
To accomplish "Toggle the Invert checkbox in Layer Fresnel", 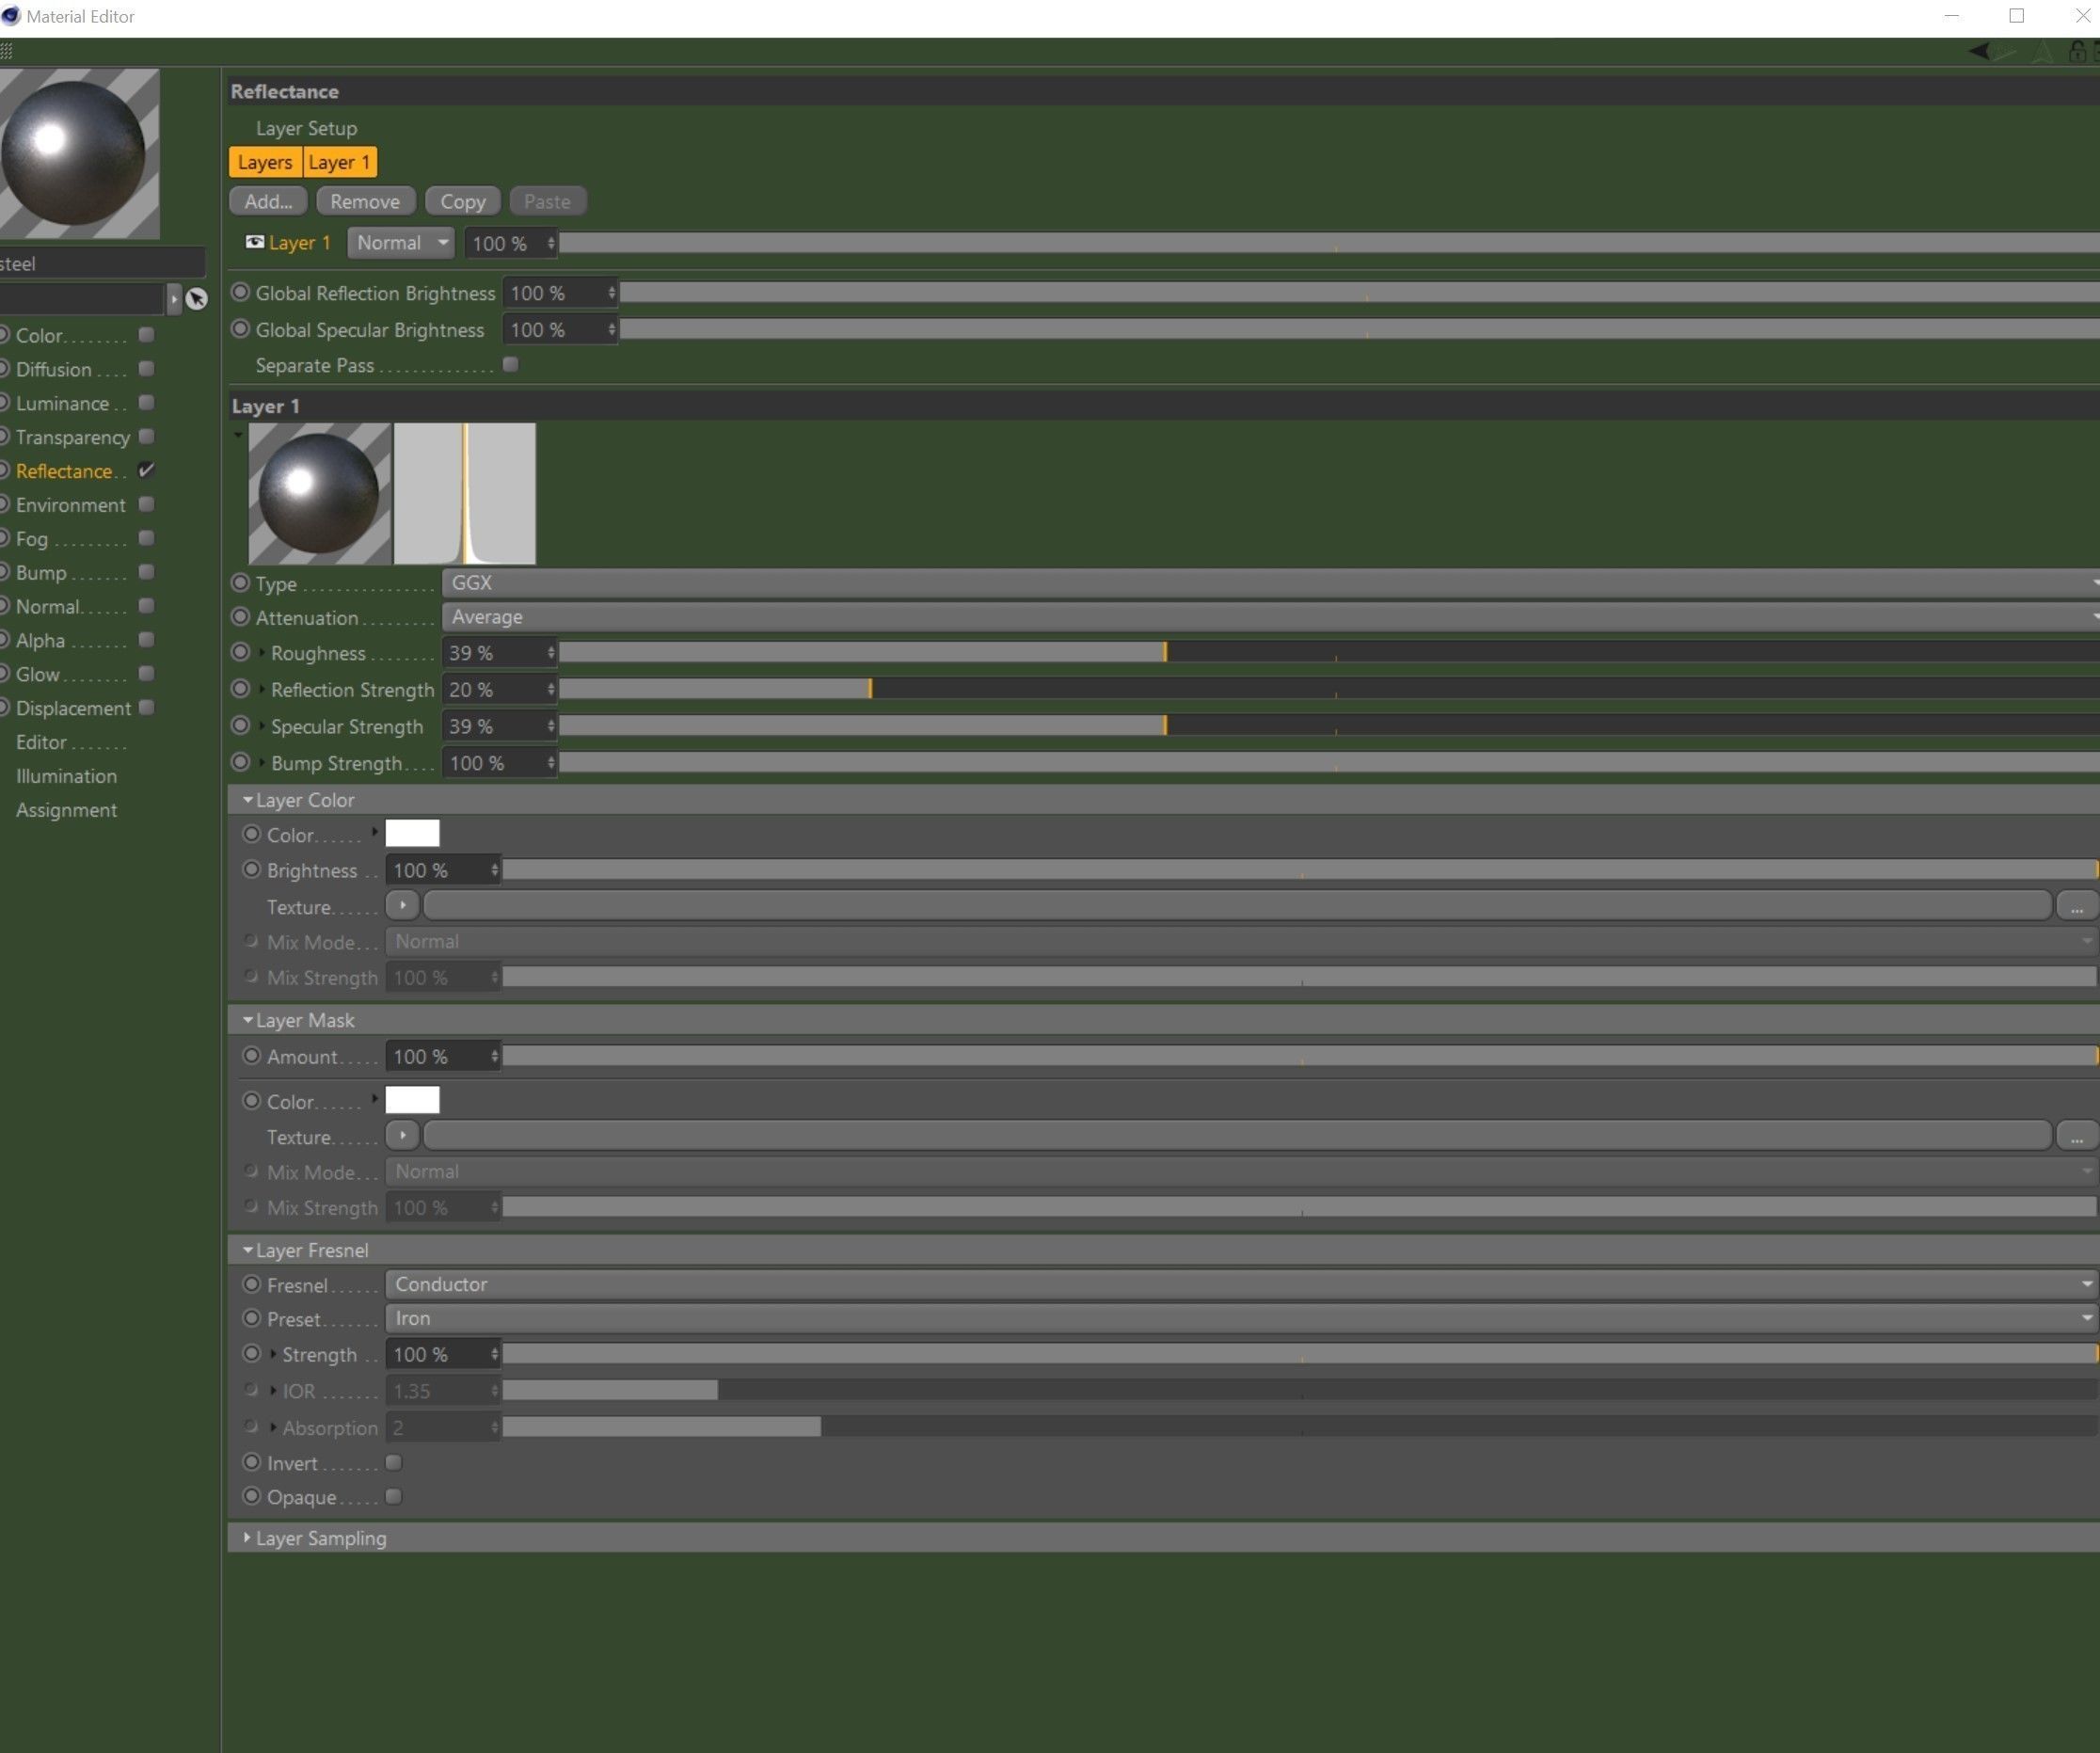I will pyautogui.click(x=394, y=1463).
